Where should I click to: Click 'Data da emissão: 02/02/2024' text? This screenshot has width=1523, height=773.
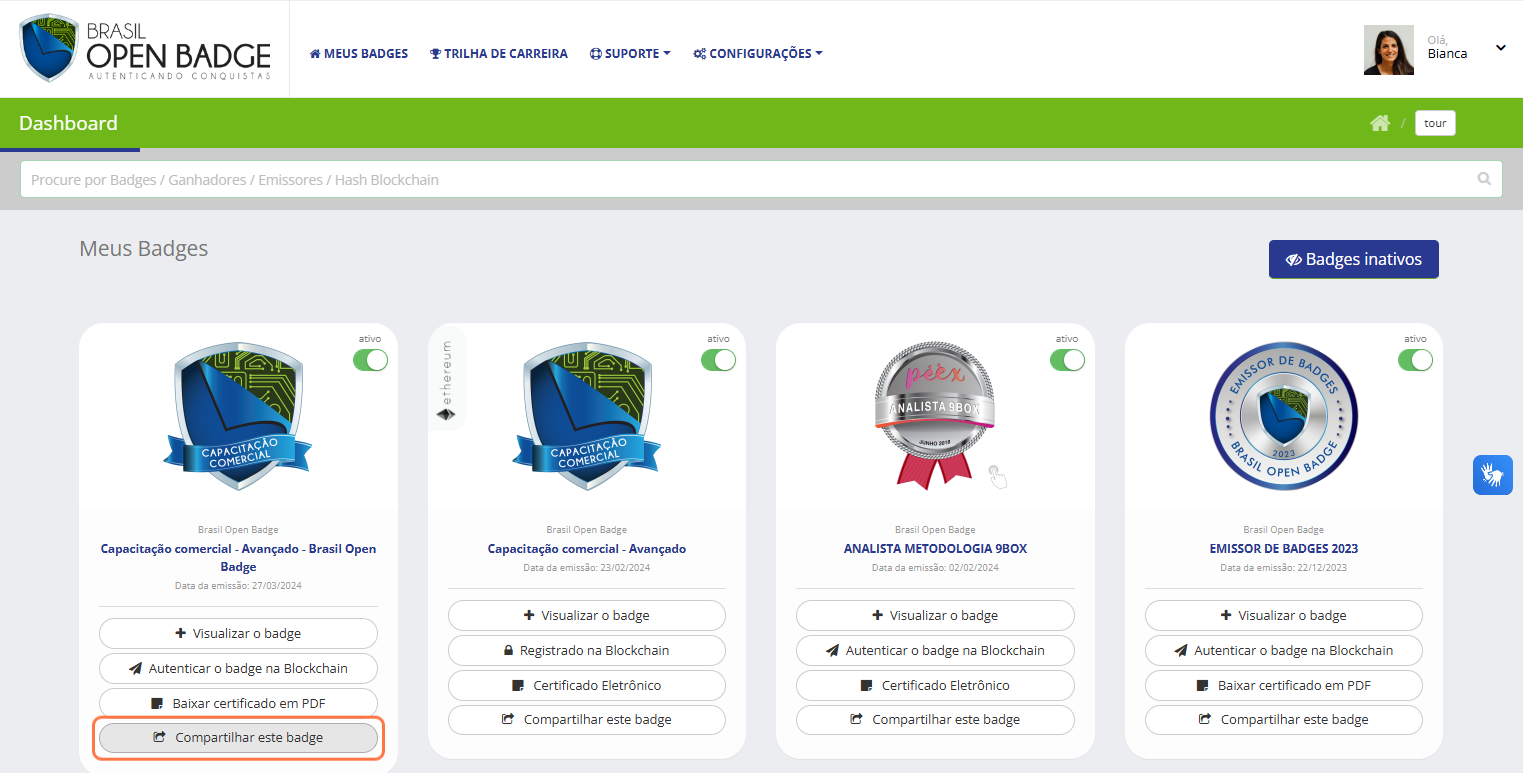pos(935,568)
